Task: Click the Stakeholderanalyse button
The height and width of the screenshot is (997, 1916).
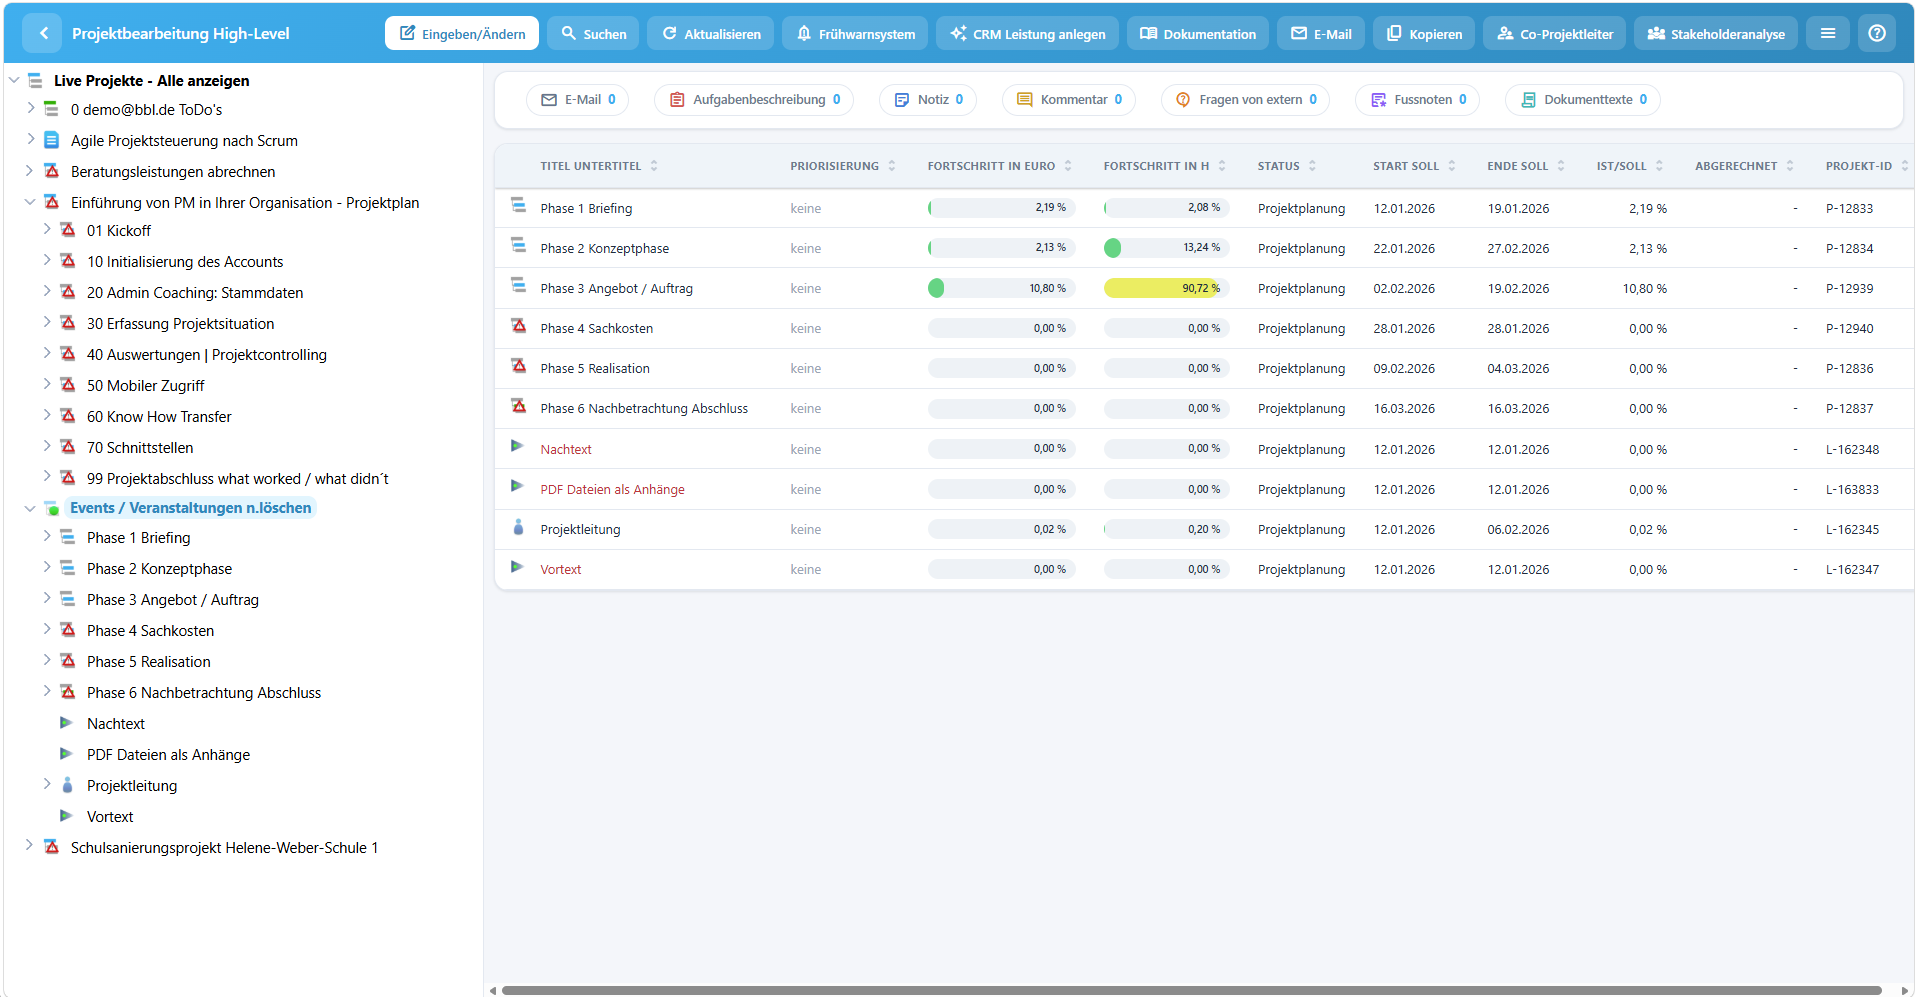Action: (x=1716, y=33)
